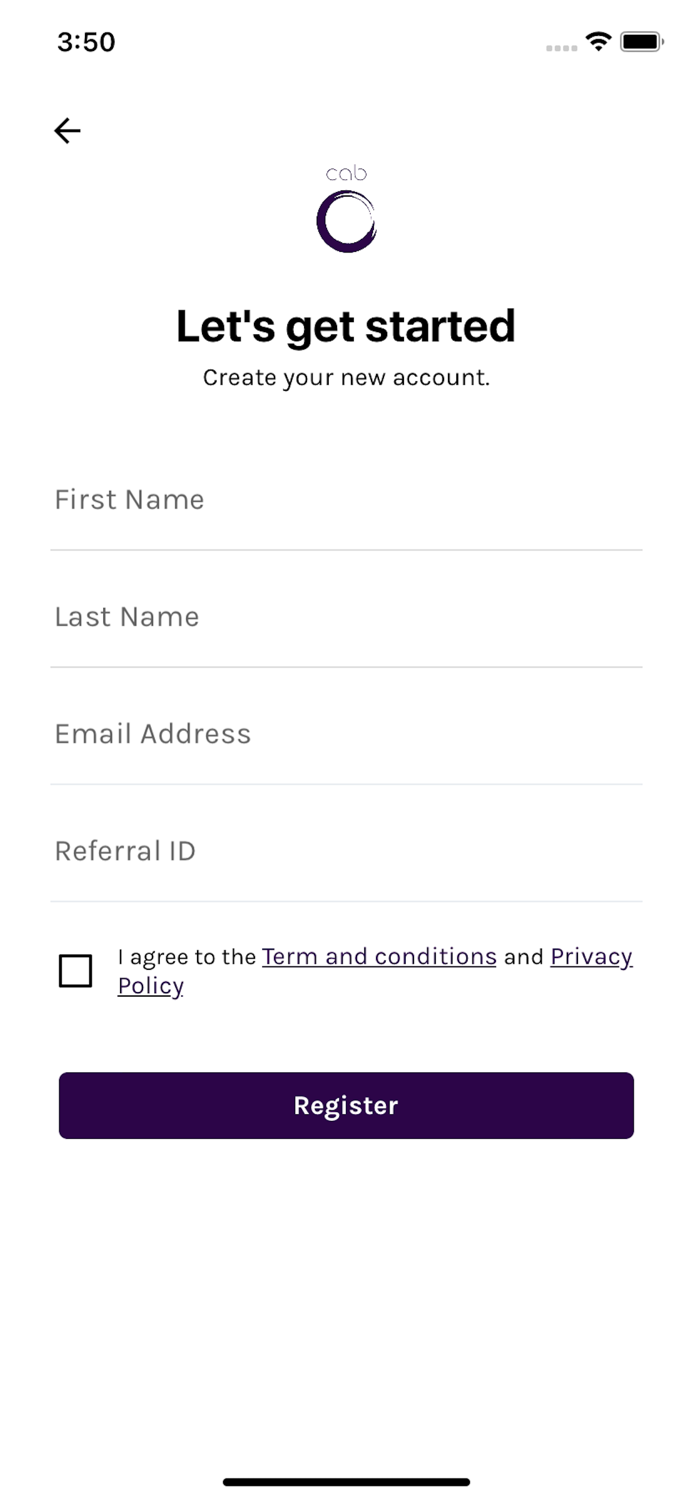Open the Privacy Policy link

click(591, 957)
